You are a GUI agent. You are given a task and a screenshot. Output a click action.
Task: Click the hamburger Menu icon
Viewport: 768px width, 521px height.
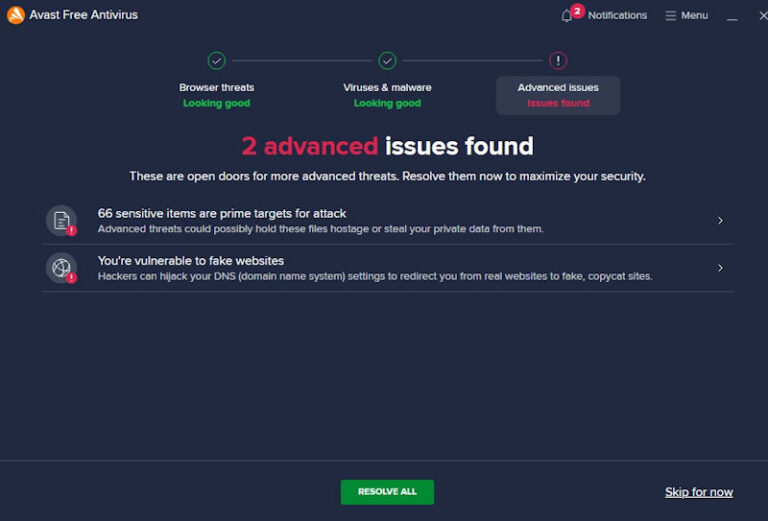670,16
